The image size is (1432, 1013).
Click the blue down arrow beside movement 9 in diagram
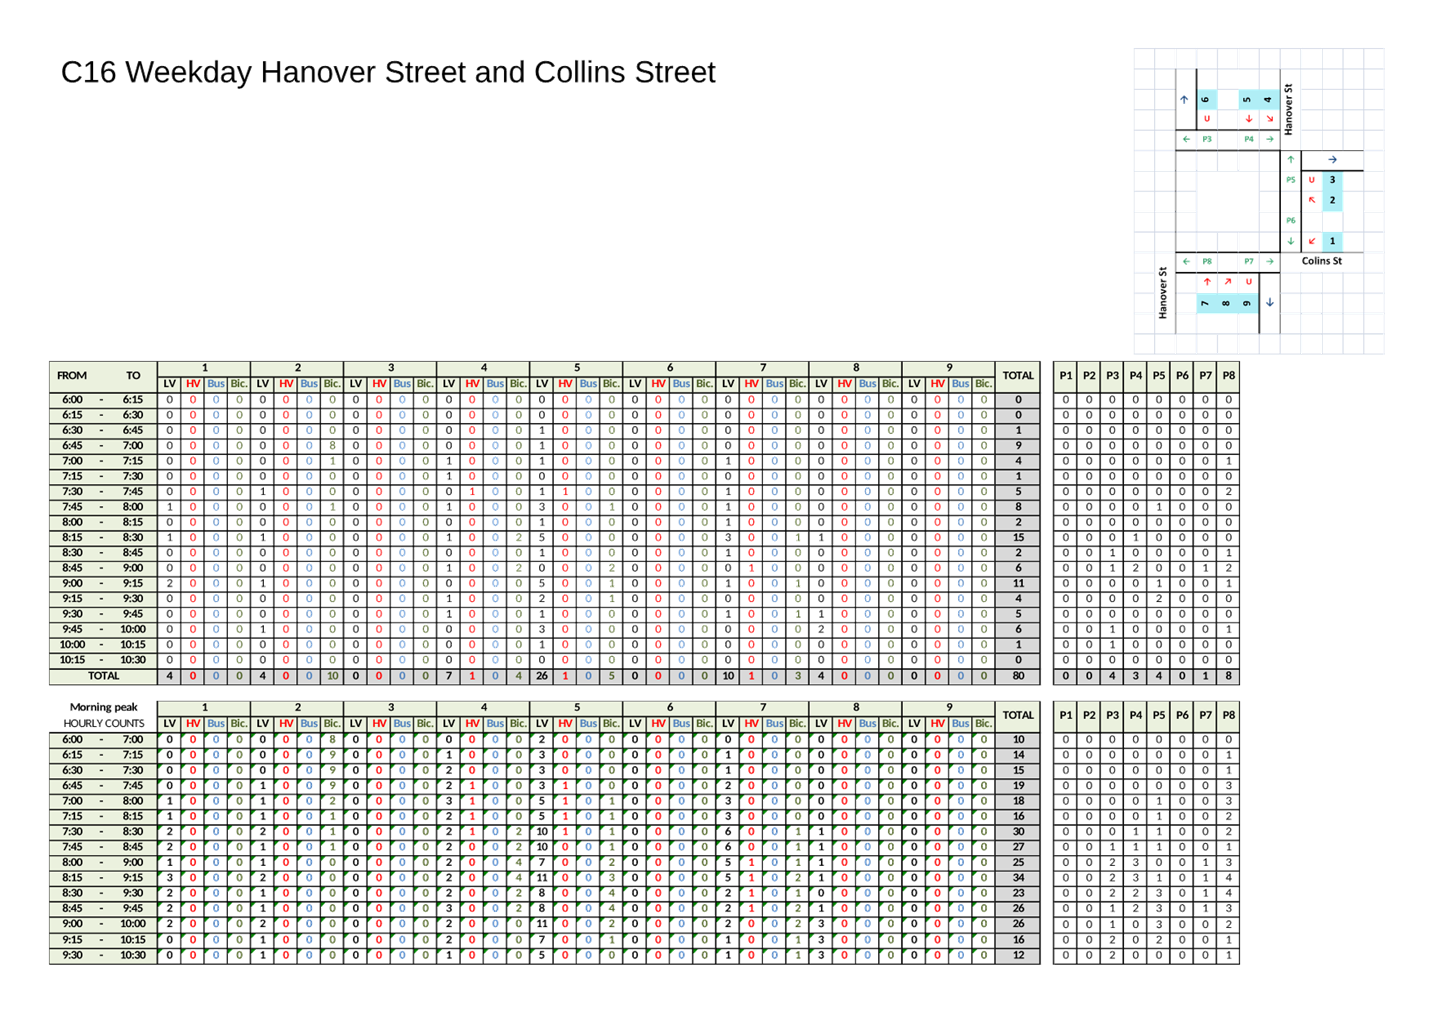pyautogui.click(x=1270, y=302)
